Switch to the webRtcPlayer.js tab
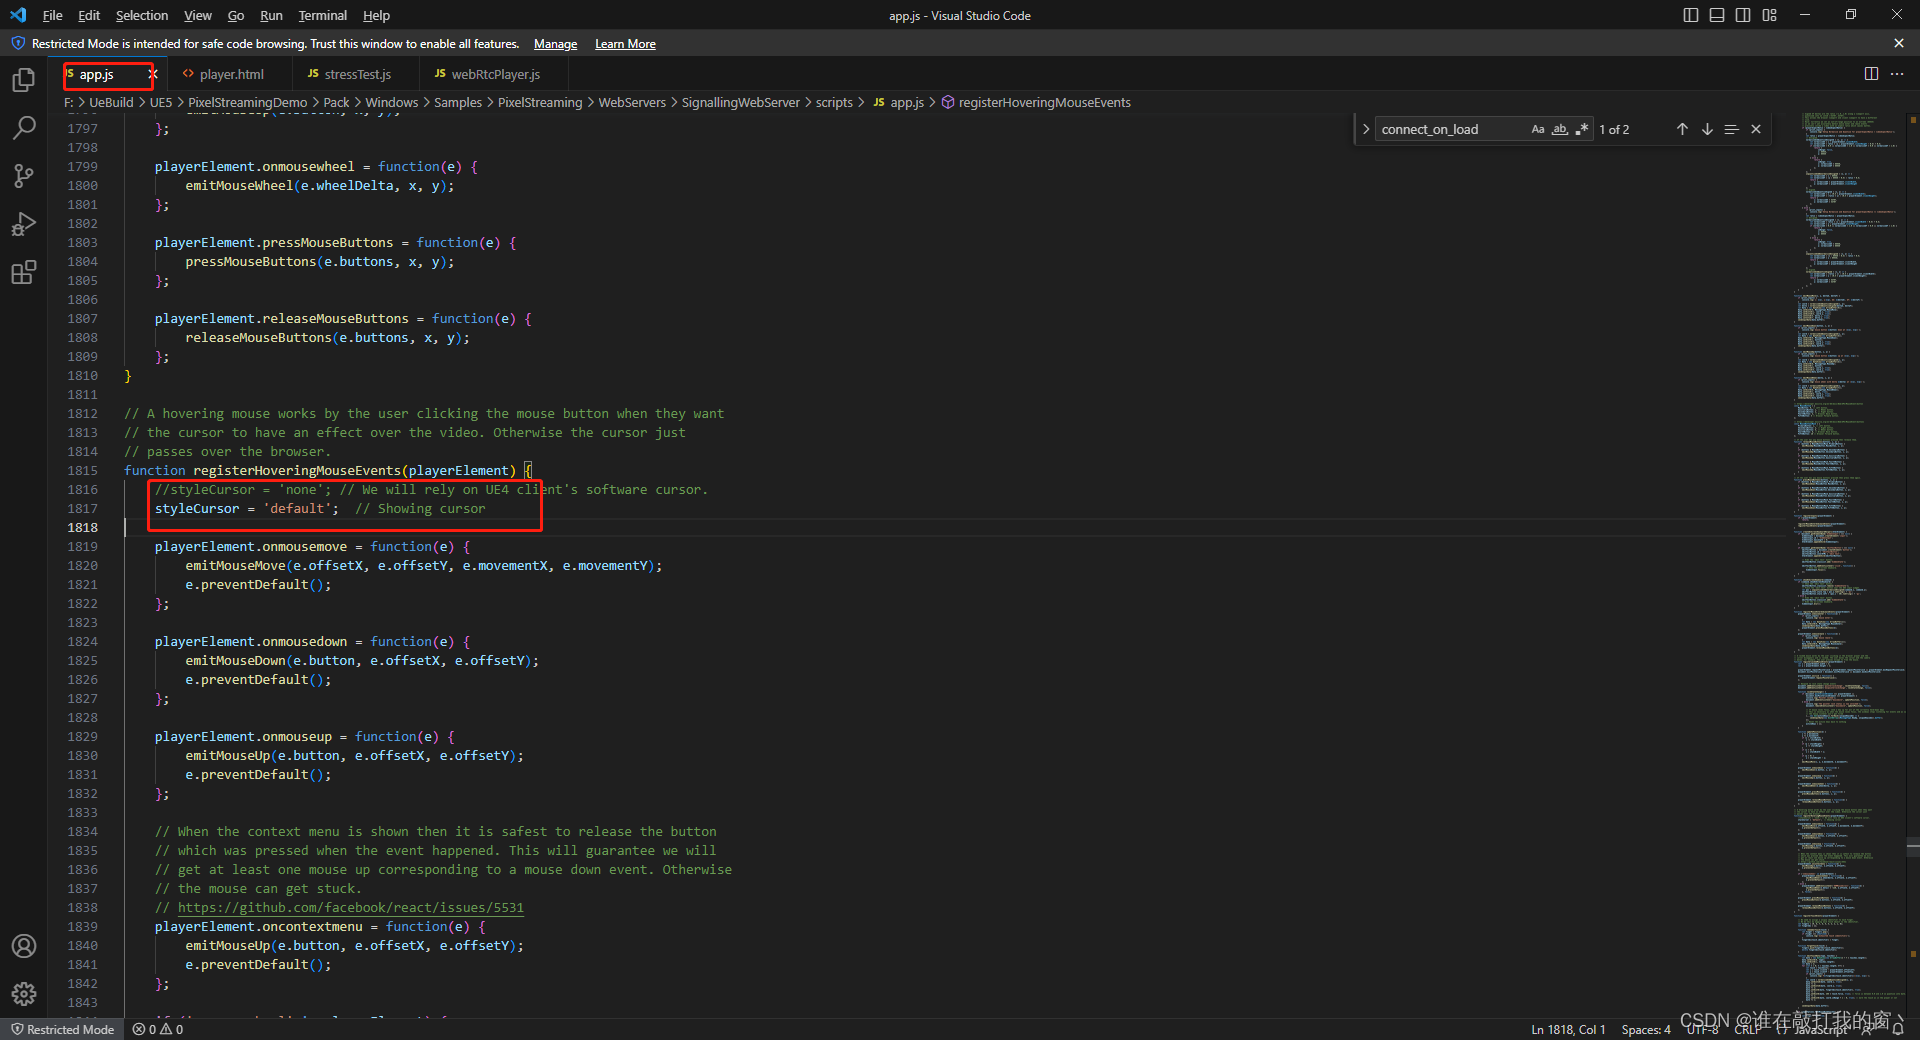The width and height of the screenshot is (1920, 1040). 495,74
